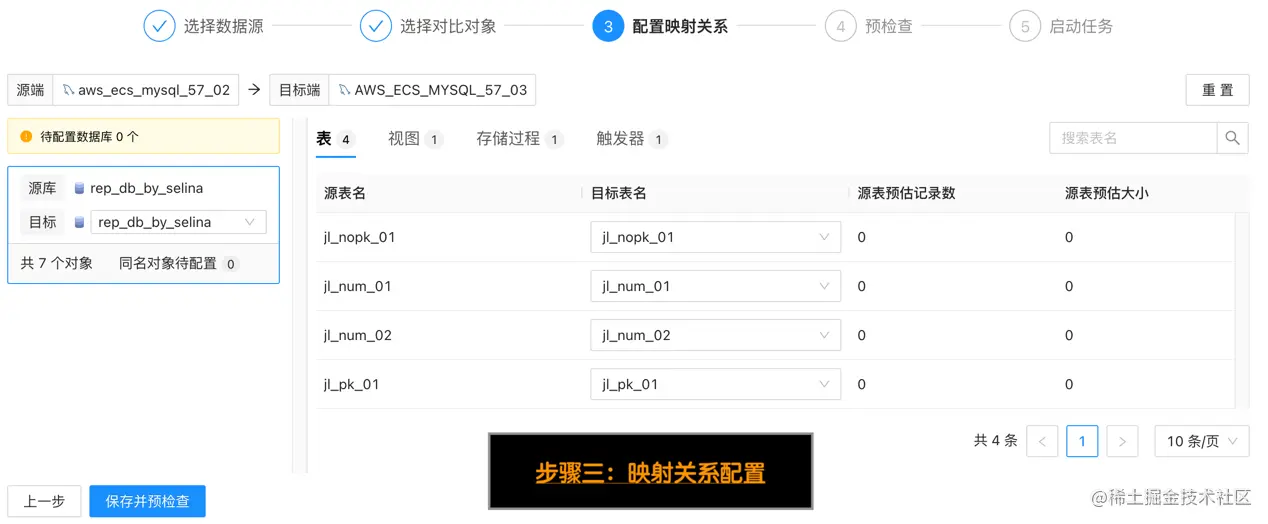Image resolution: width=1268 pixels, height=524 pixels.
Task: Click the source database name rep_db_by_selina
Action: 147,188
